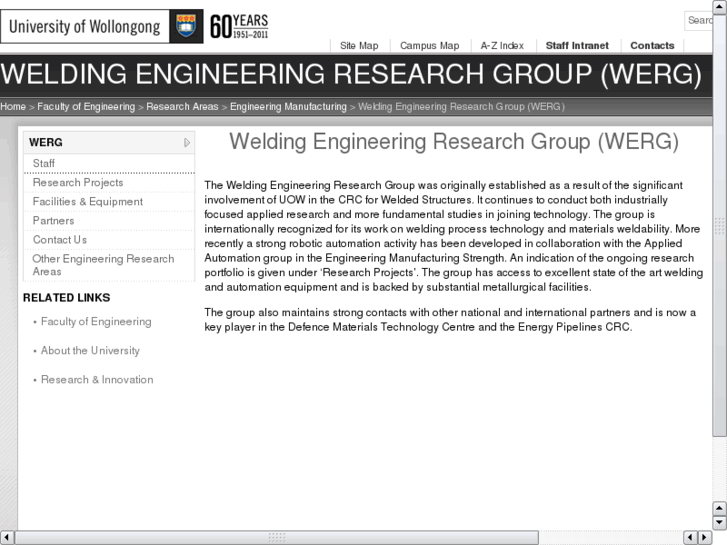Image resolution: width=727 pixels, height=545 pixels.
Task: Click the vertical scrollbar thumb
Action: (719, 225)
